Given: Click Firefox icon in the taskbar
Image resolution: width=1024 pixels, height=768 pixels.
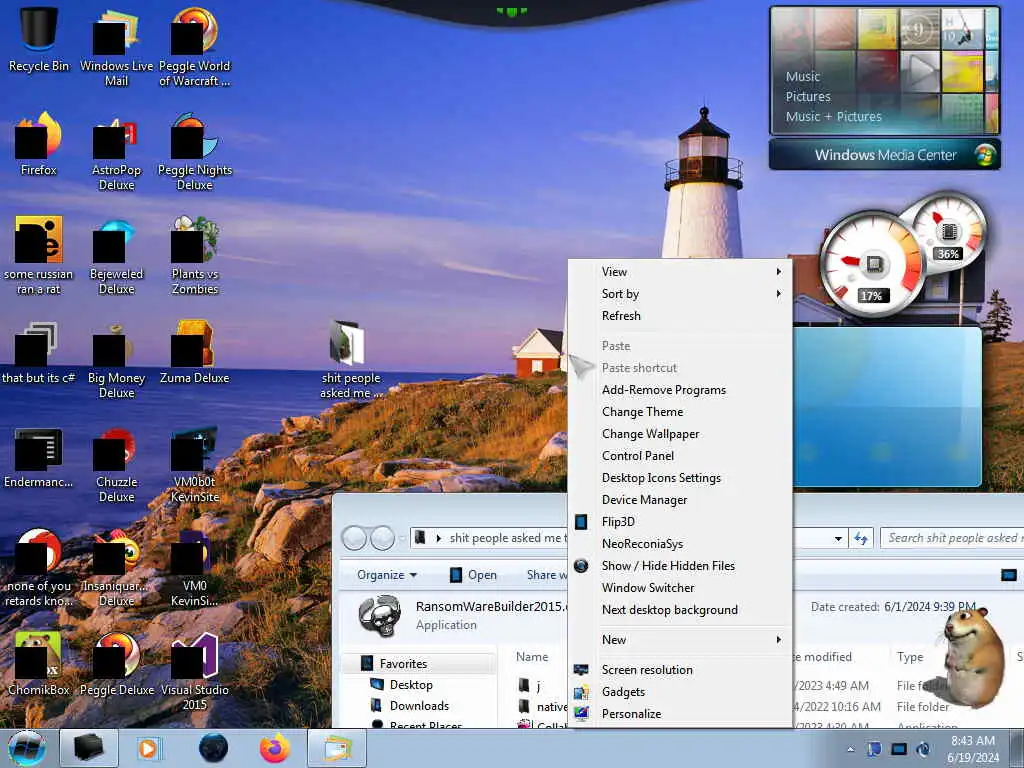Looking at the screenshot, I should (x=275, y=748).
